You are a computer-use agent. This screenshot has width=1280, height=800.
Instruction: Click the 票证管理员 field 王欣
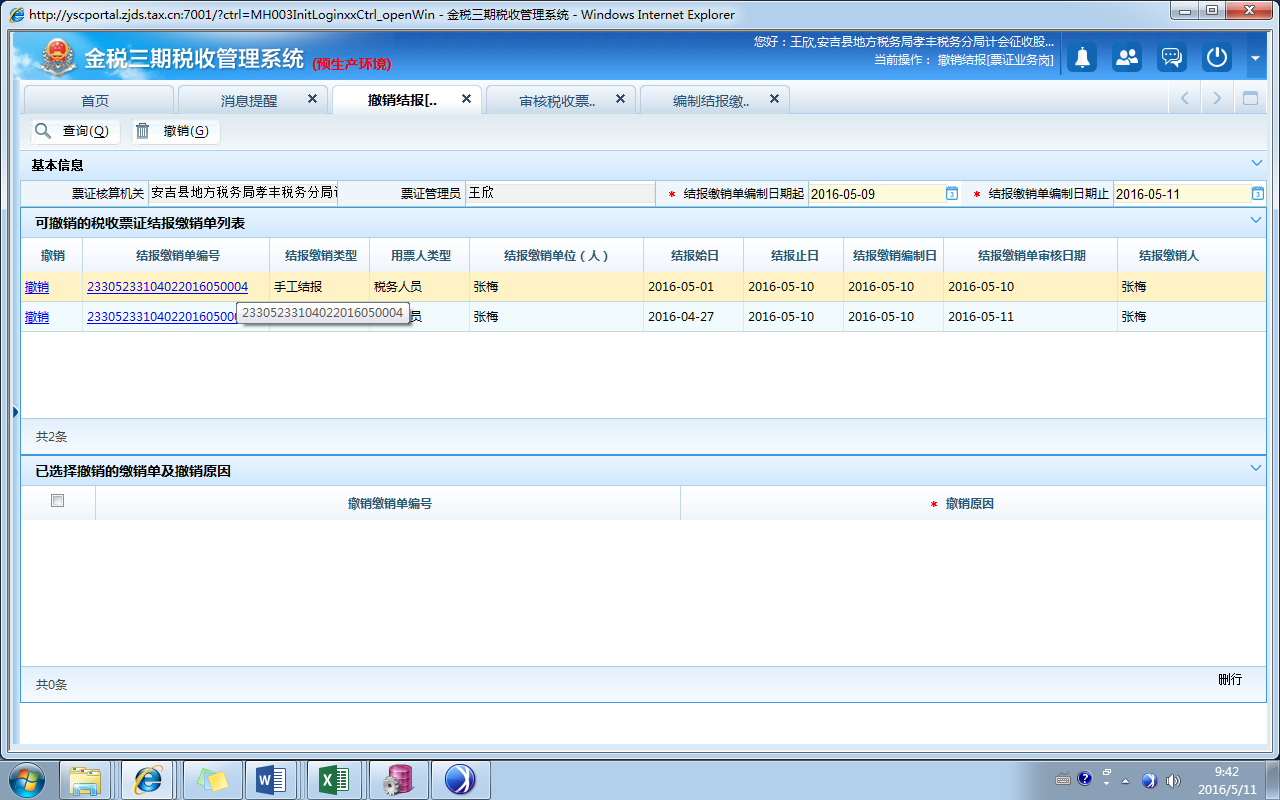pyautogui.click(x=559, y=193)
